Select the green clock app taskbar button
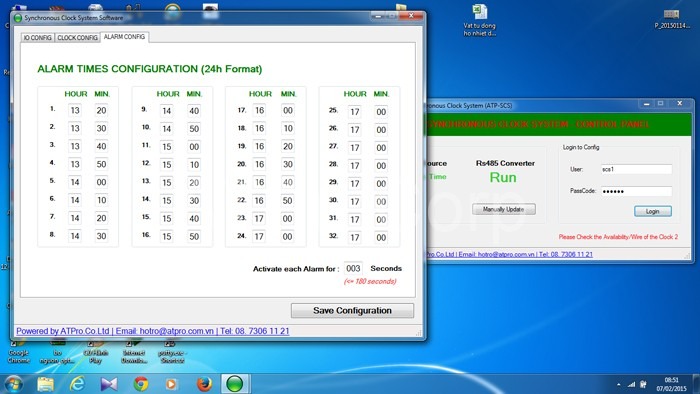Viewport: 700px width, 394px height. [235, 384]
